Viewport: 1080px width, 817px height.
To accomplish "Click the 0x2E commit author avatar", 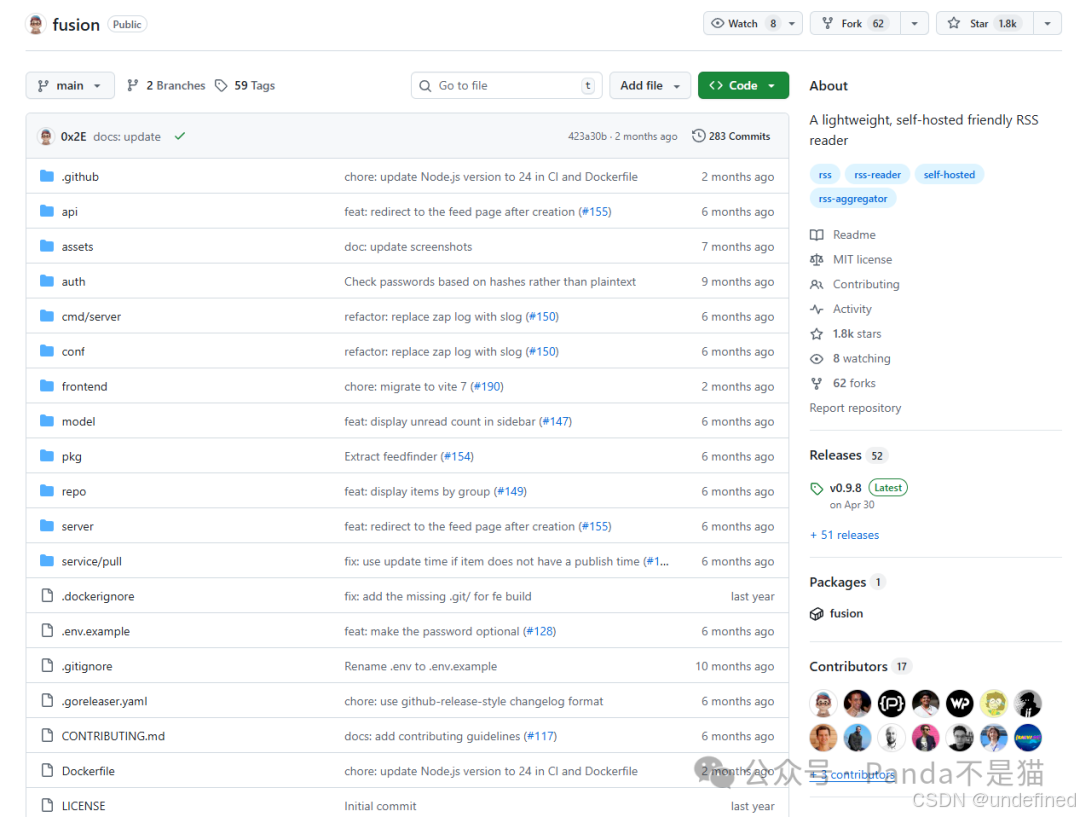I will (x=46, y=136).
